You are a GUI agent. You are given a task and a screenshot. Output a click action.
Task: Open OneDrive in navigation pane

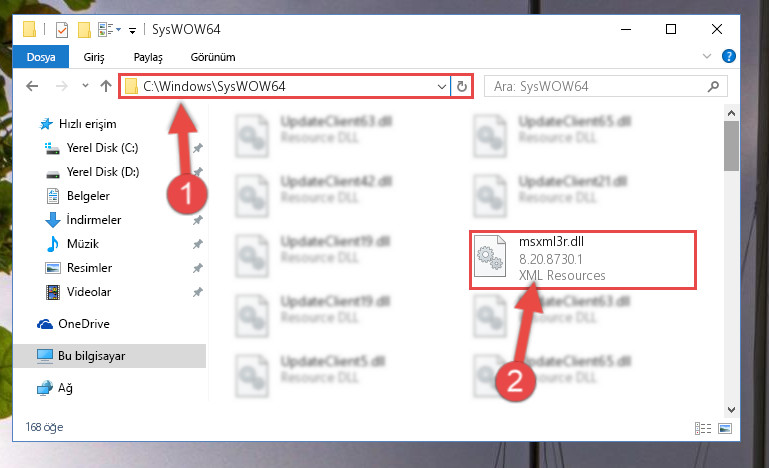83,324
